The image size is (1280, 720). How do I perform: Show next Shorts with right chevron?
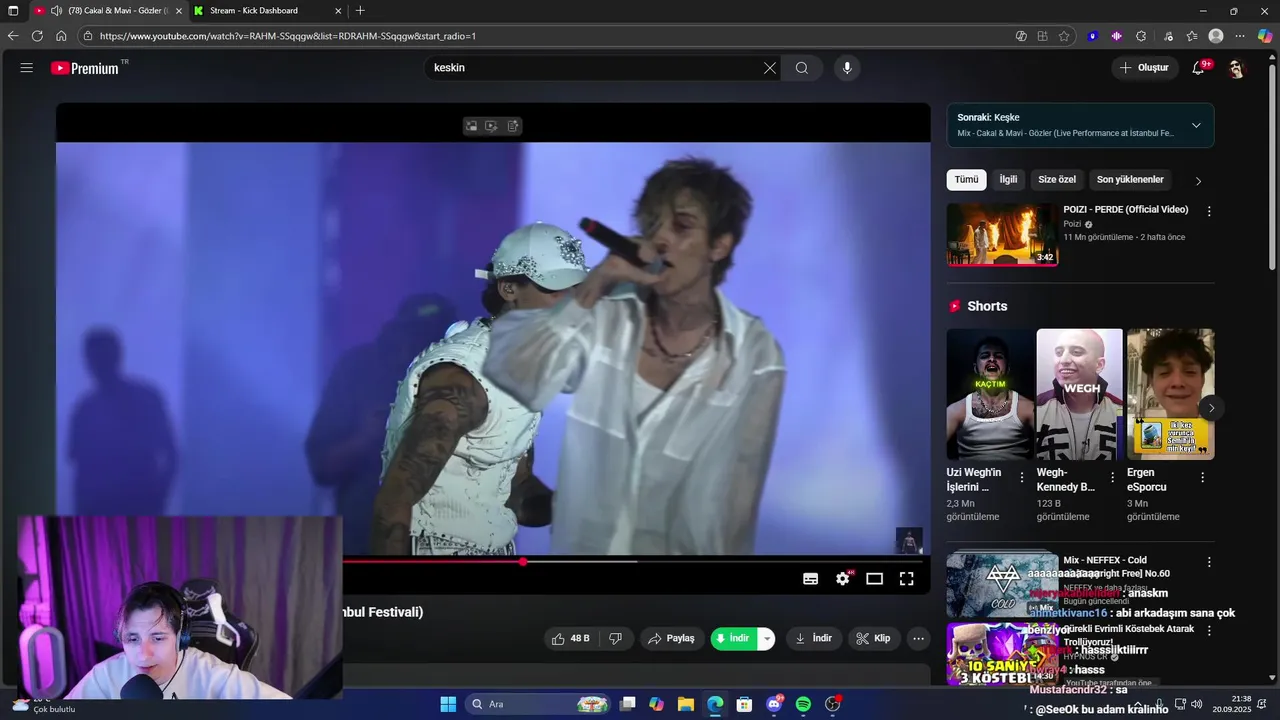1211,408
